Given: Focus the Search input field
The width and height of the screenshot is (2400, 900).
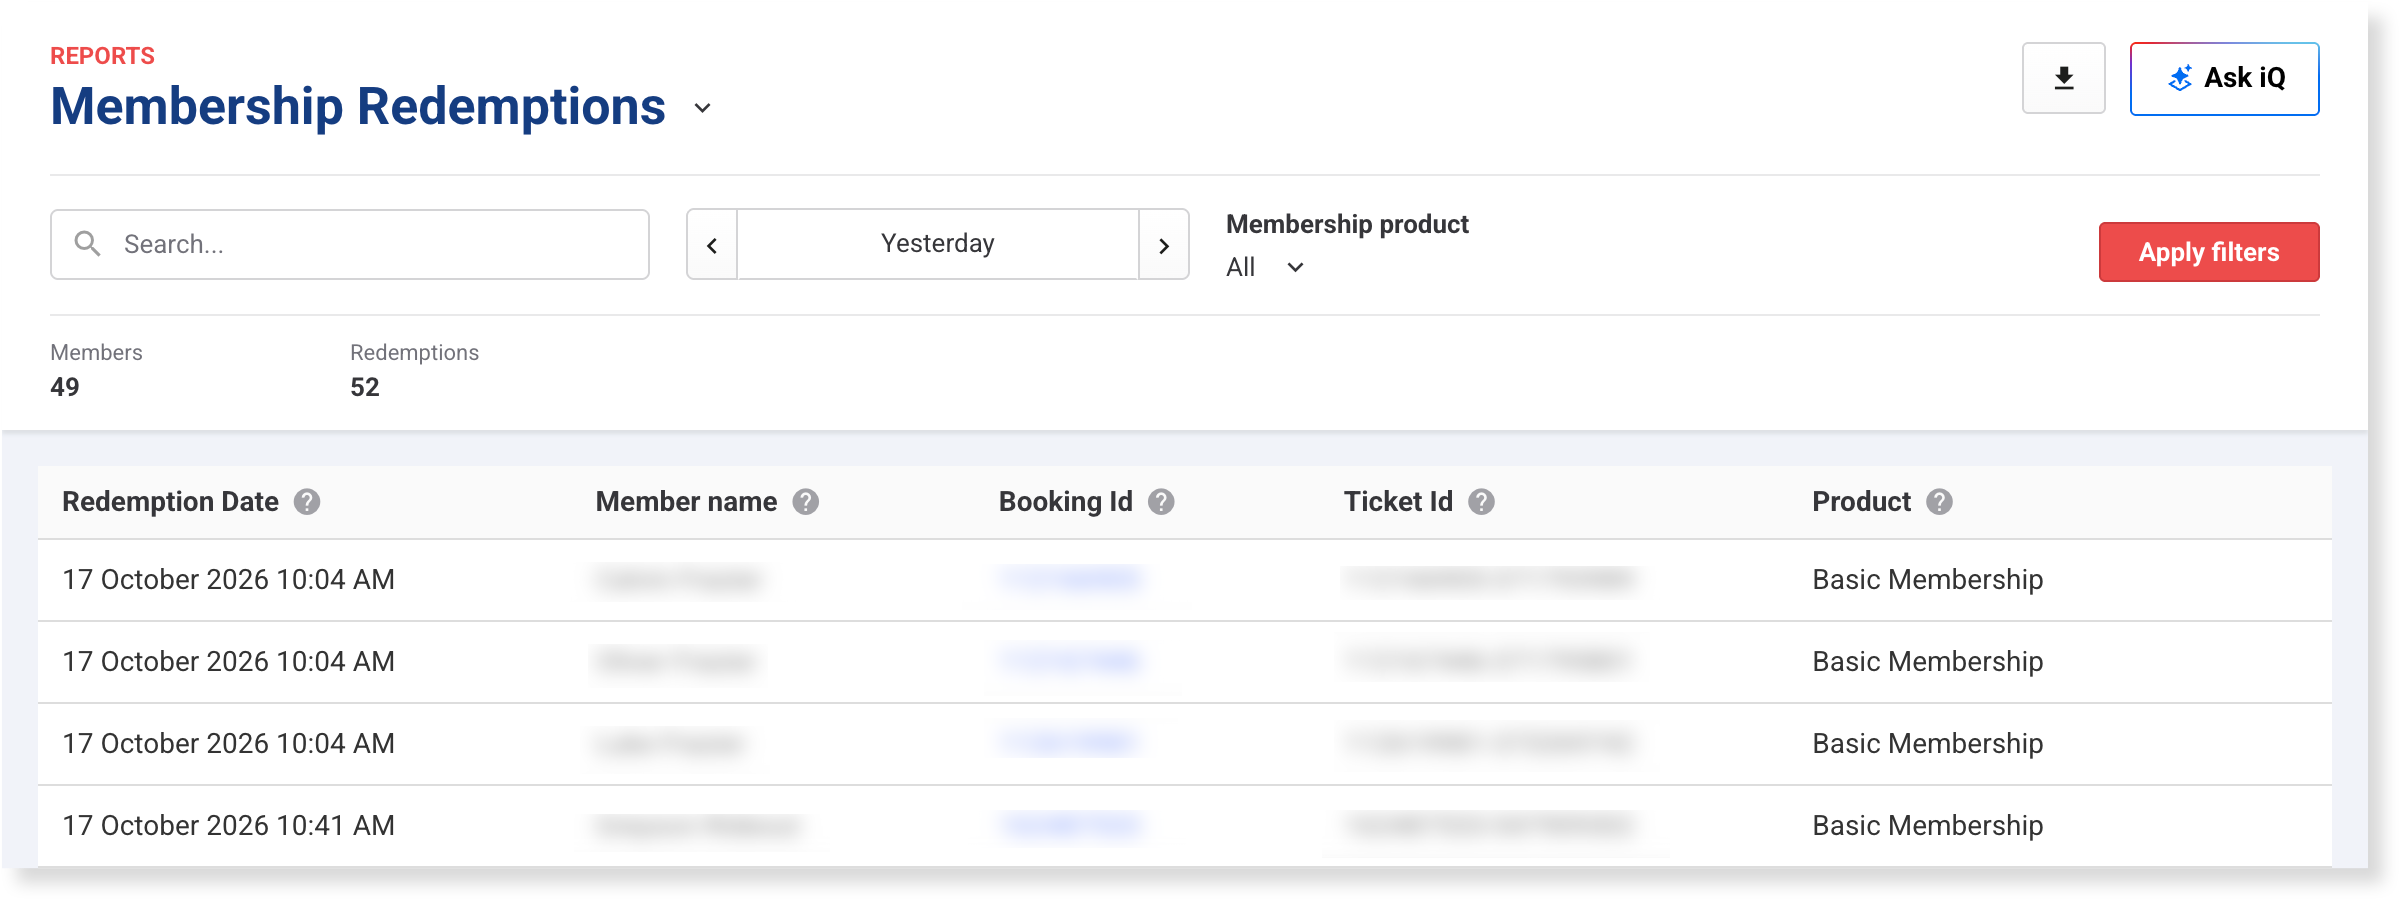Looking at the screenshot, I should tap(350, 244).
